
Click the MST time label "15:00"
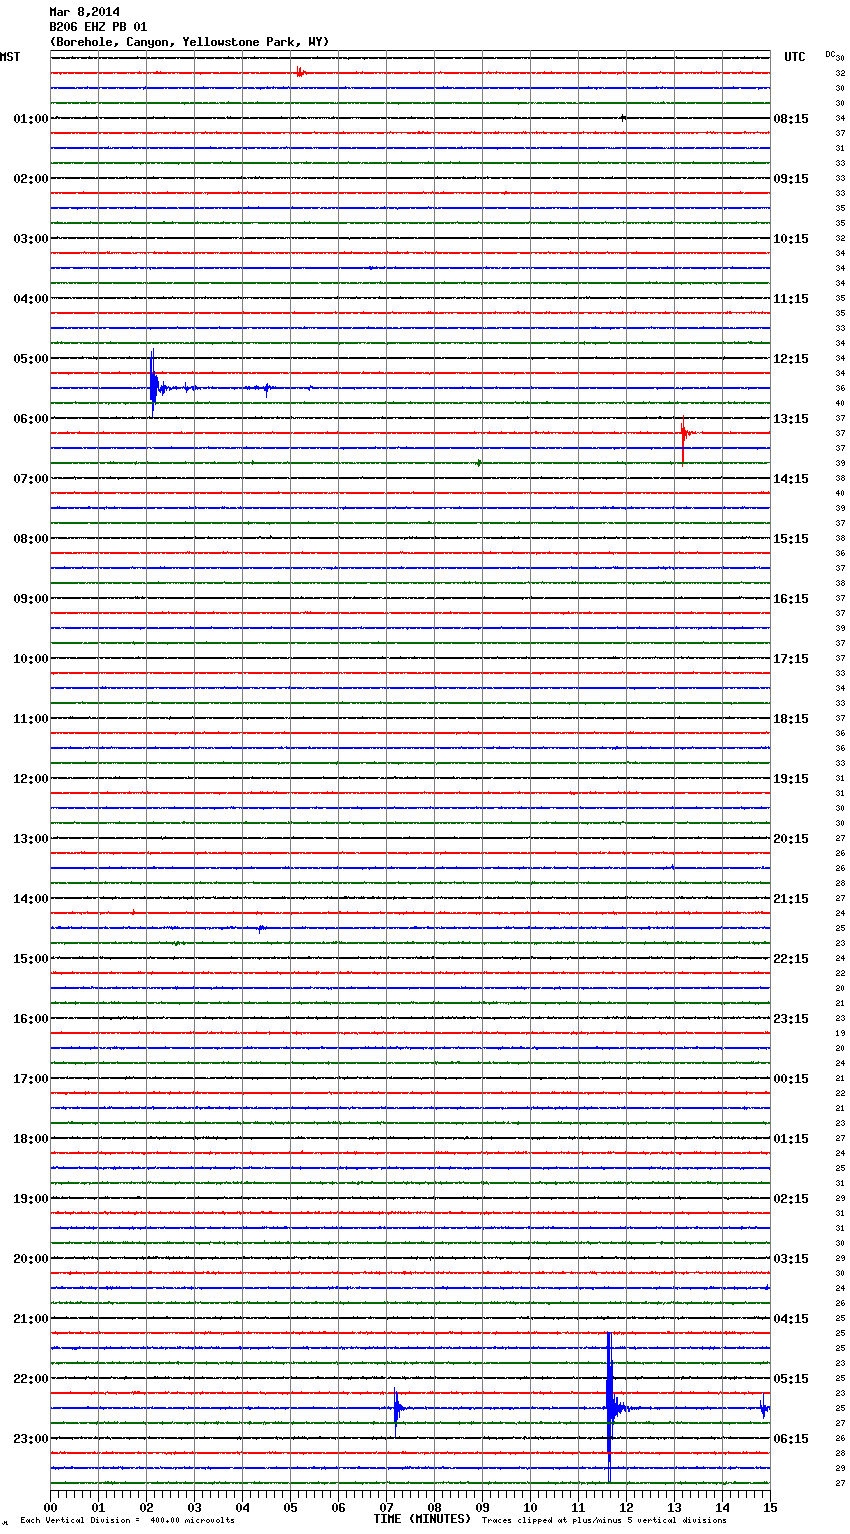[x=31, y=959]
